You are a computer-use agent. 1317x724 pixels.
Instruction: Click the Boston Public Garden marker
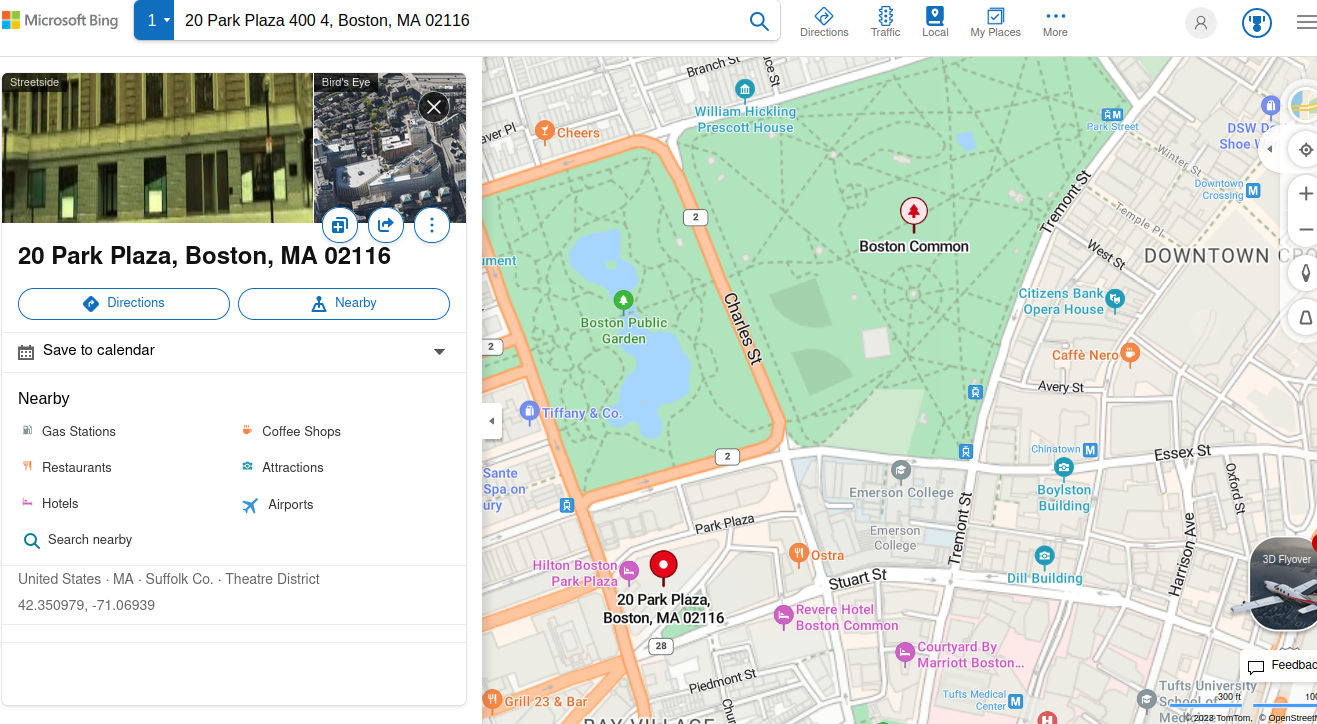point(623,299)
